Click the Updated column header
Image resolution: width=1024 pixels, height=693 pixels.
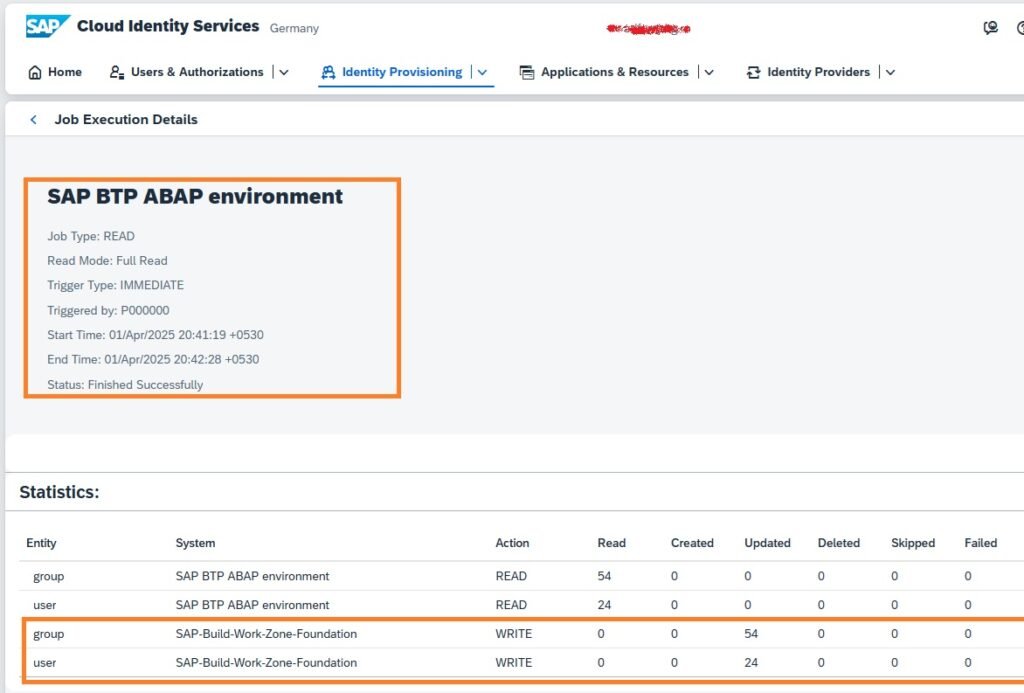(x=767, y=543)
